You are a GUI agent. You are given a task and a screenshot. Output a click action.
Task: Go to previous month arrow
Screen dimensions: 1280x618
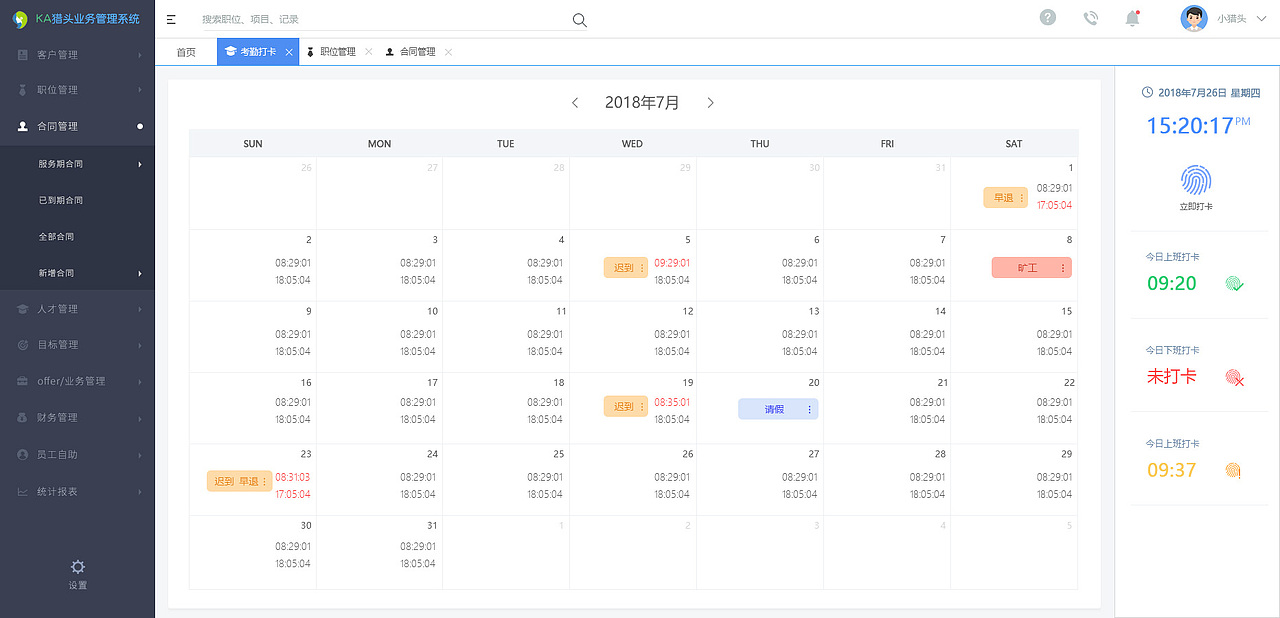(x=575, y=103)
